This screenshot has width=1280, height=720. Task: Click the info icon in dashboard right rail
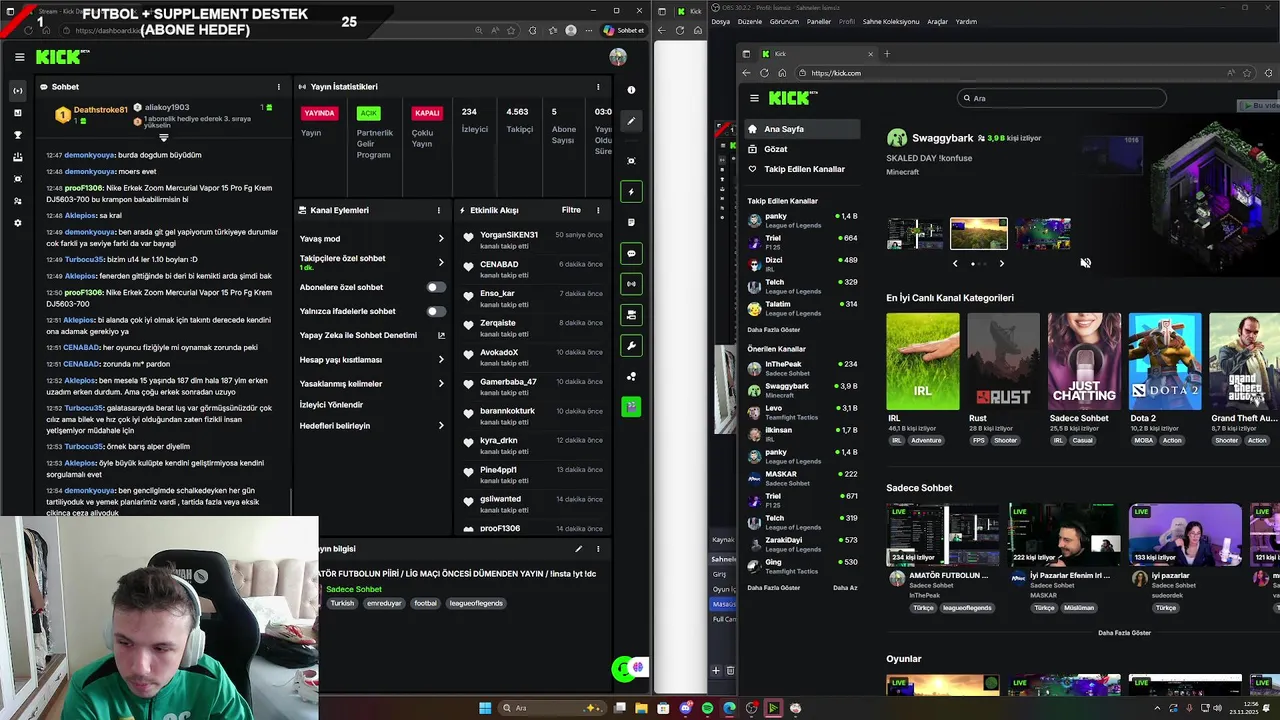tap(631, 90)
